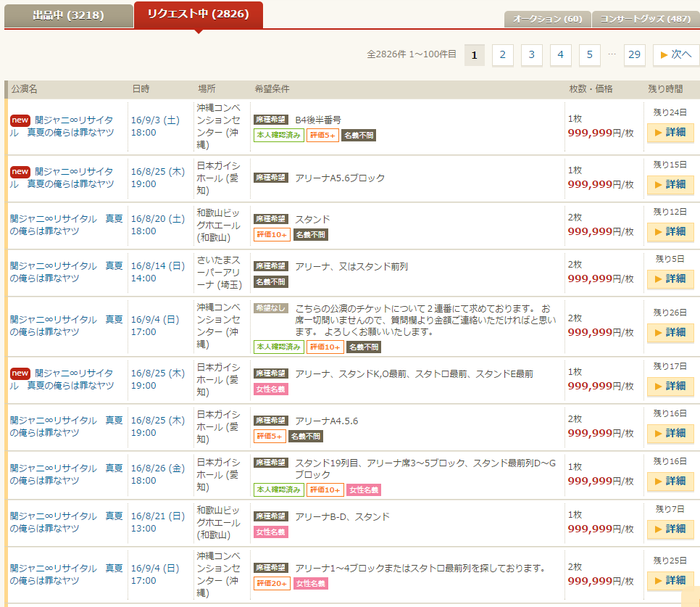
Task: Click the 評価5+ tag in アリーナA4.5.6 row
Action: pos(270,436)
